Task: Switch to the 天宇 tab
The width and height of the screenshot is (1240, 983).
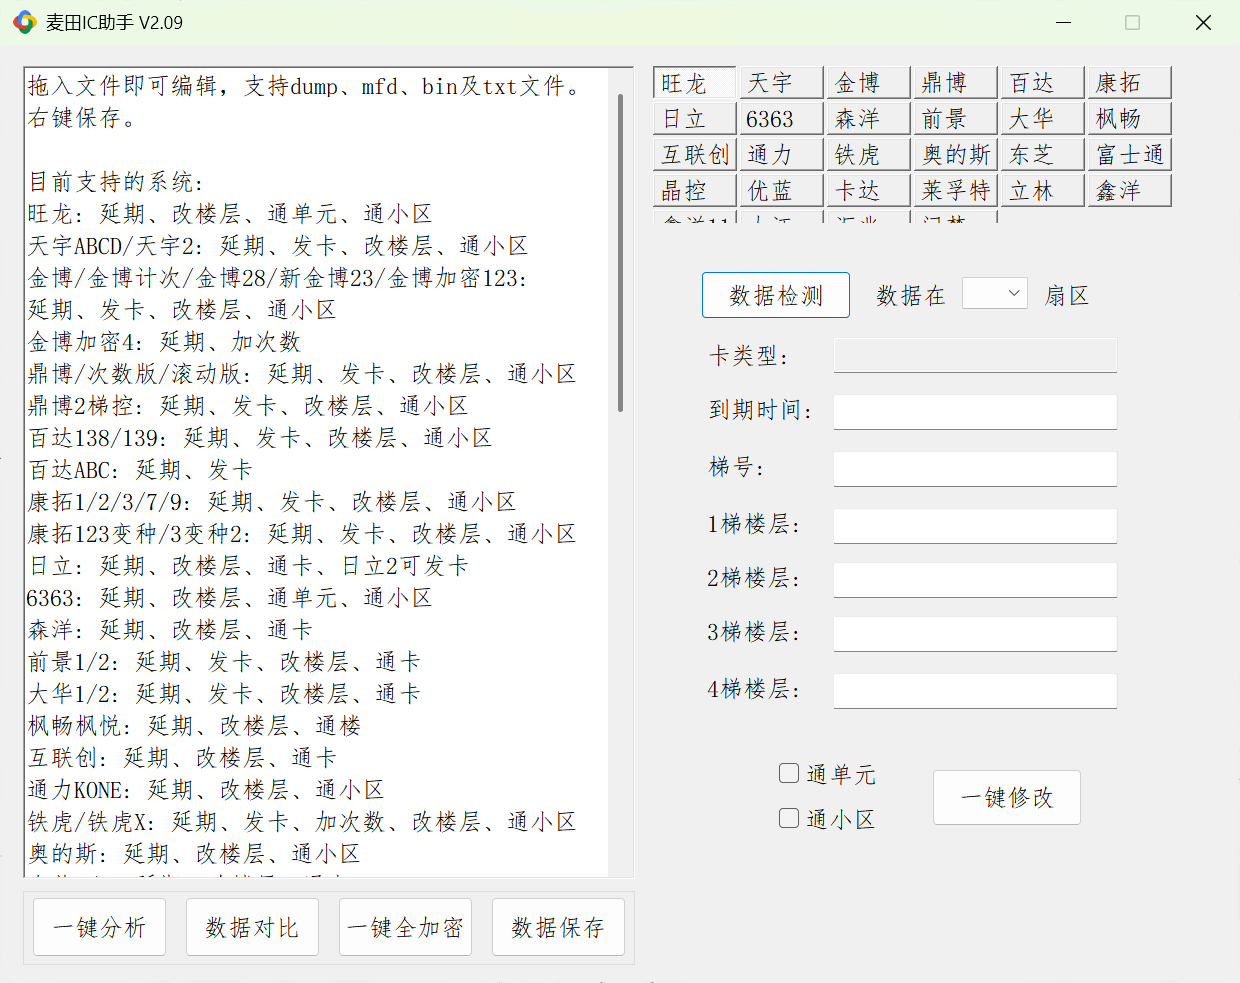Action: [x=781, y=83]
